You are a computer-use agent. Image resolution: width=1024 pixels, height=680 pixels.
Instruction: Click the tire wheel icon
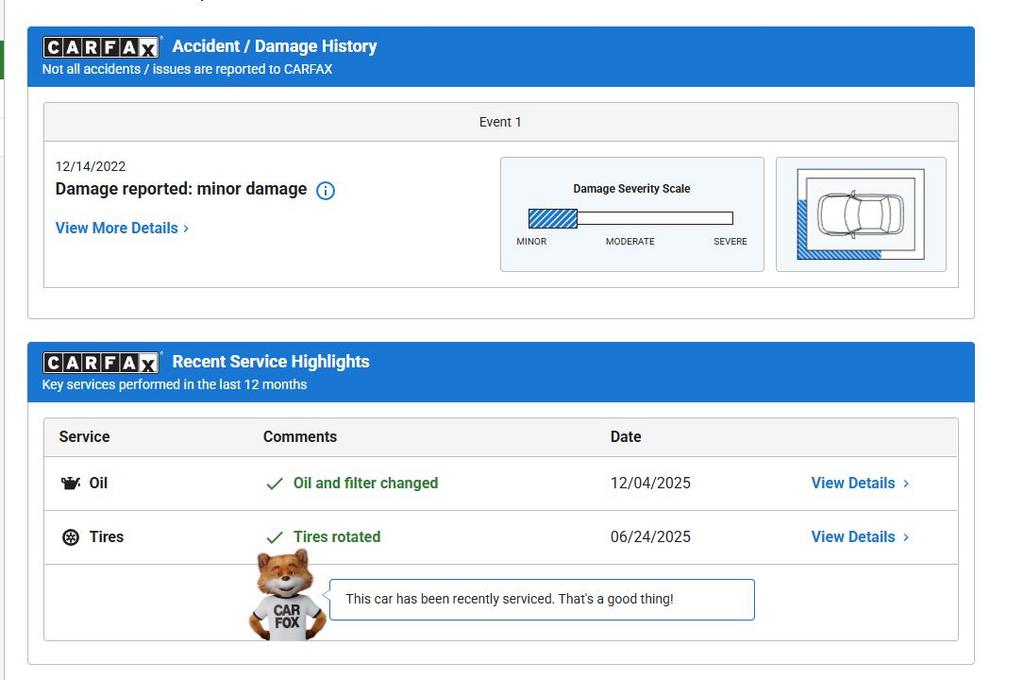70,537
